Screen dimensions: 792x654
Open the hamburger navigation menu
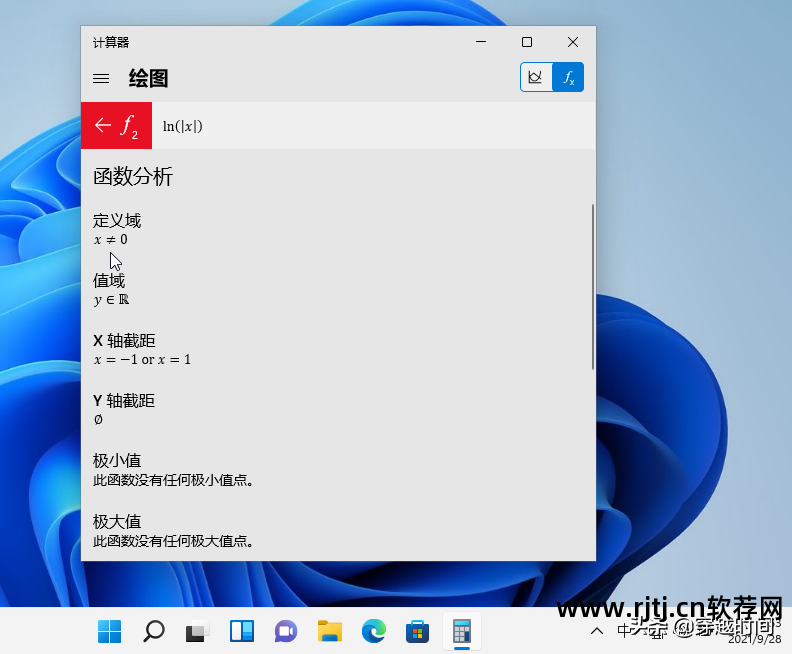point(101,78)
